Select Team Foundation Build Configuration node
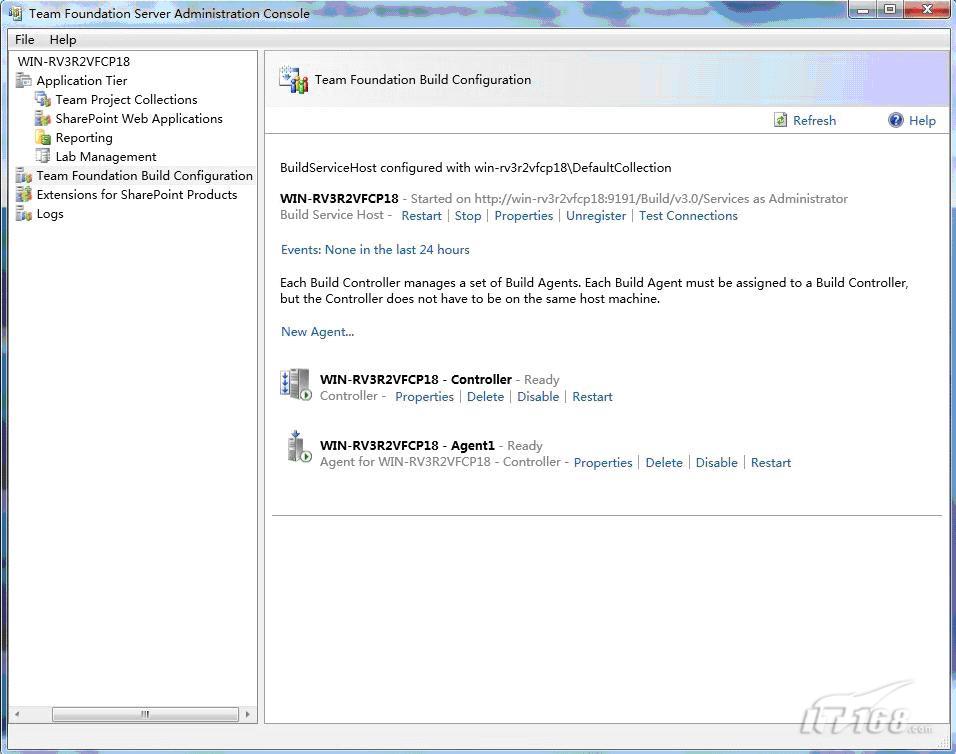 (144, 176)
